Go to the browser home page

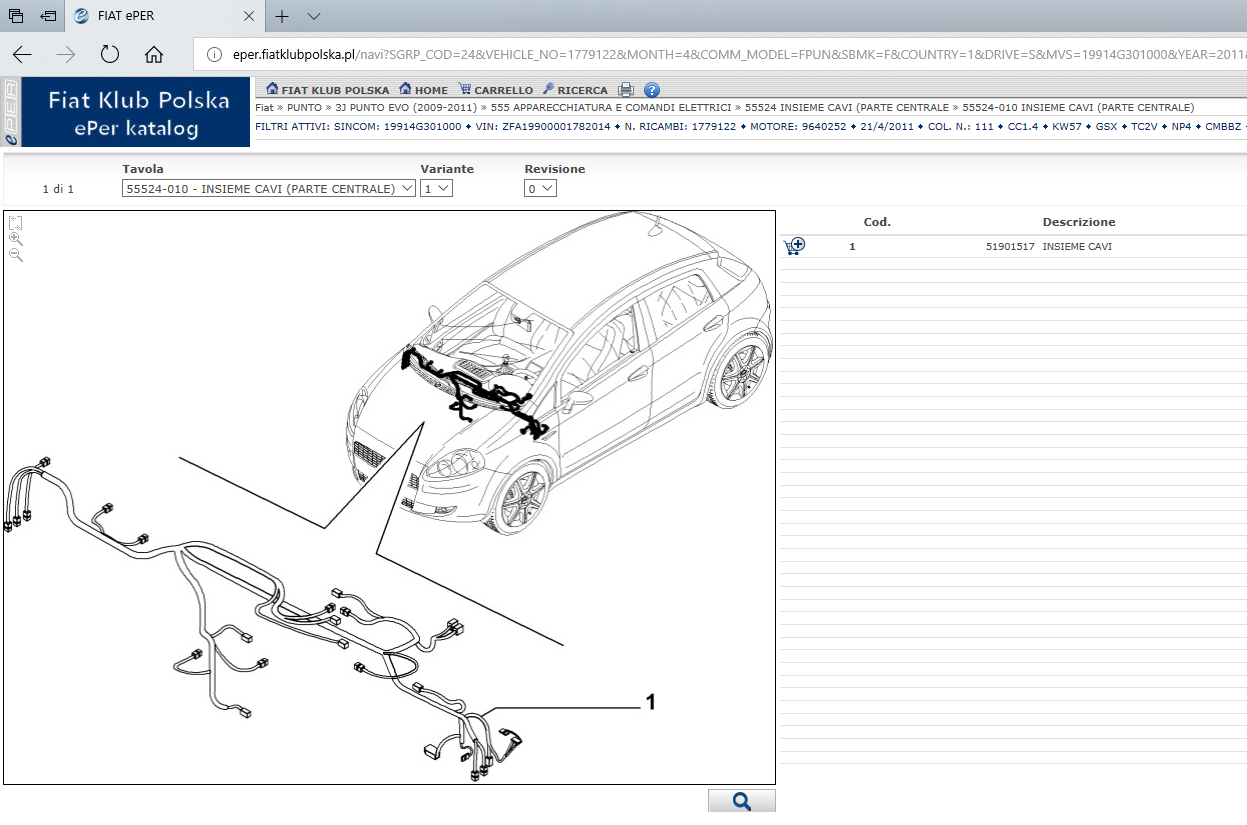click(x=153, y=54)
